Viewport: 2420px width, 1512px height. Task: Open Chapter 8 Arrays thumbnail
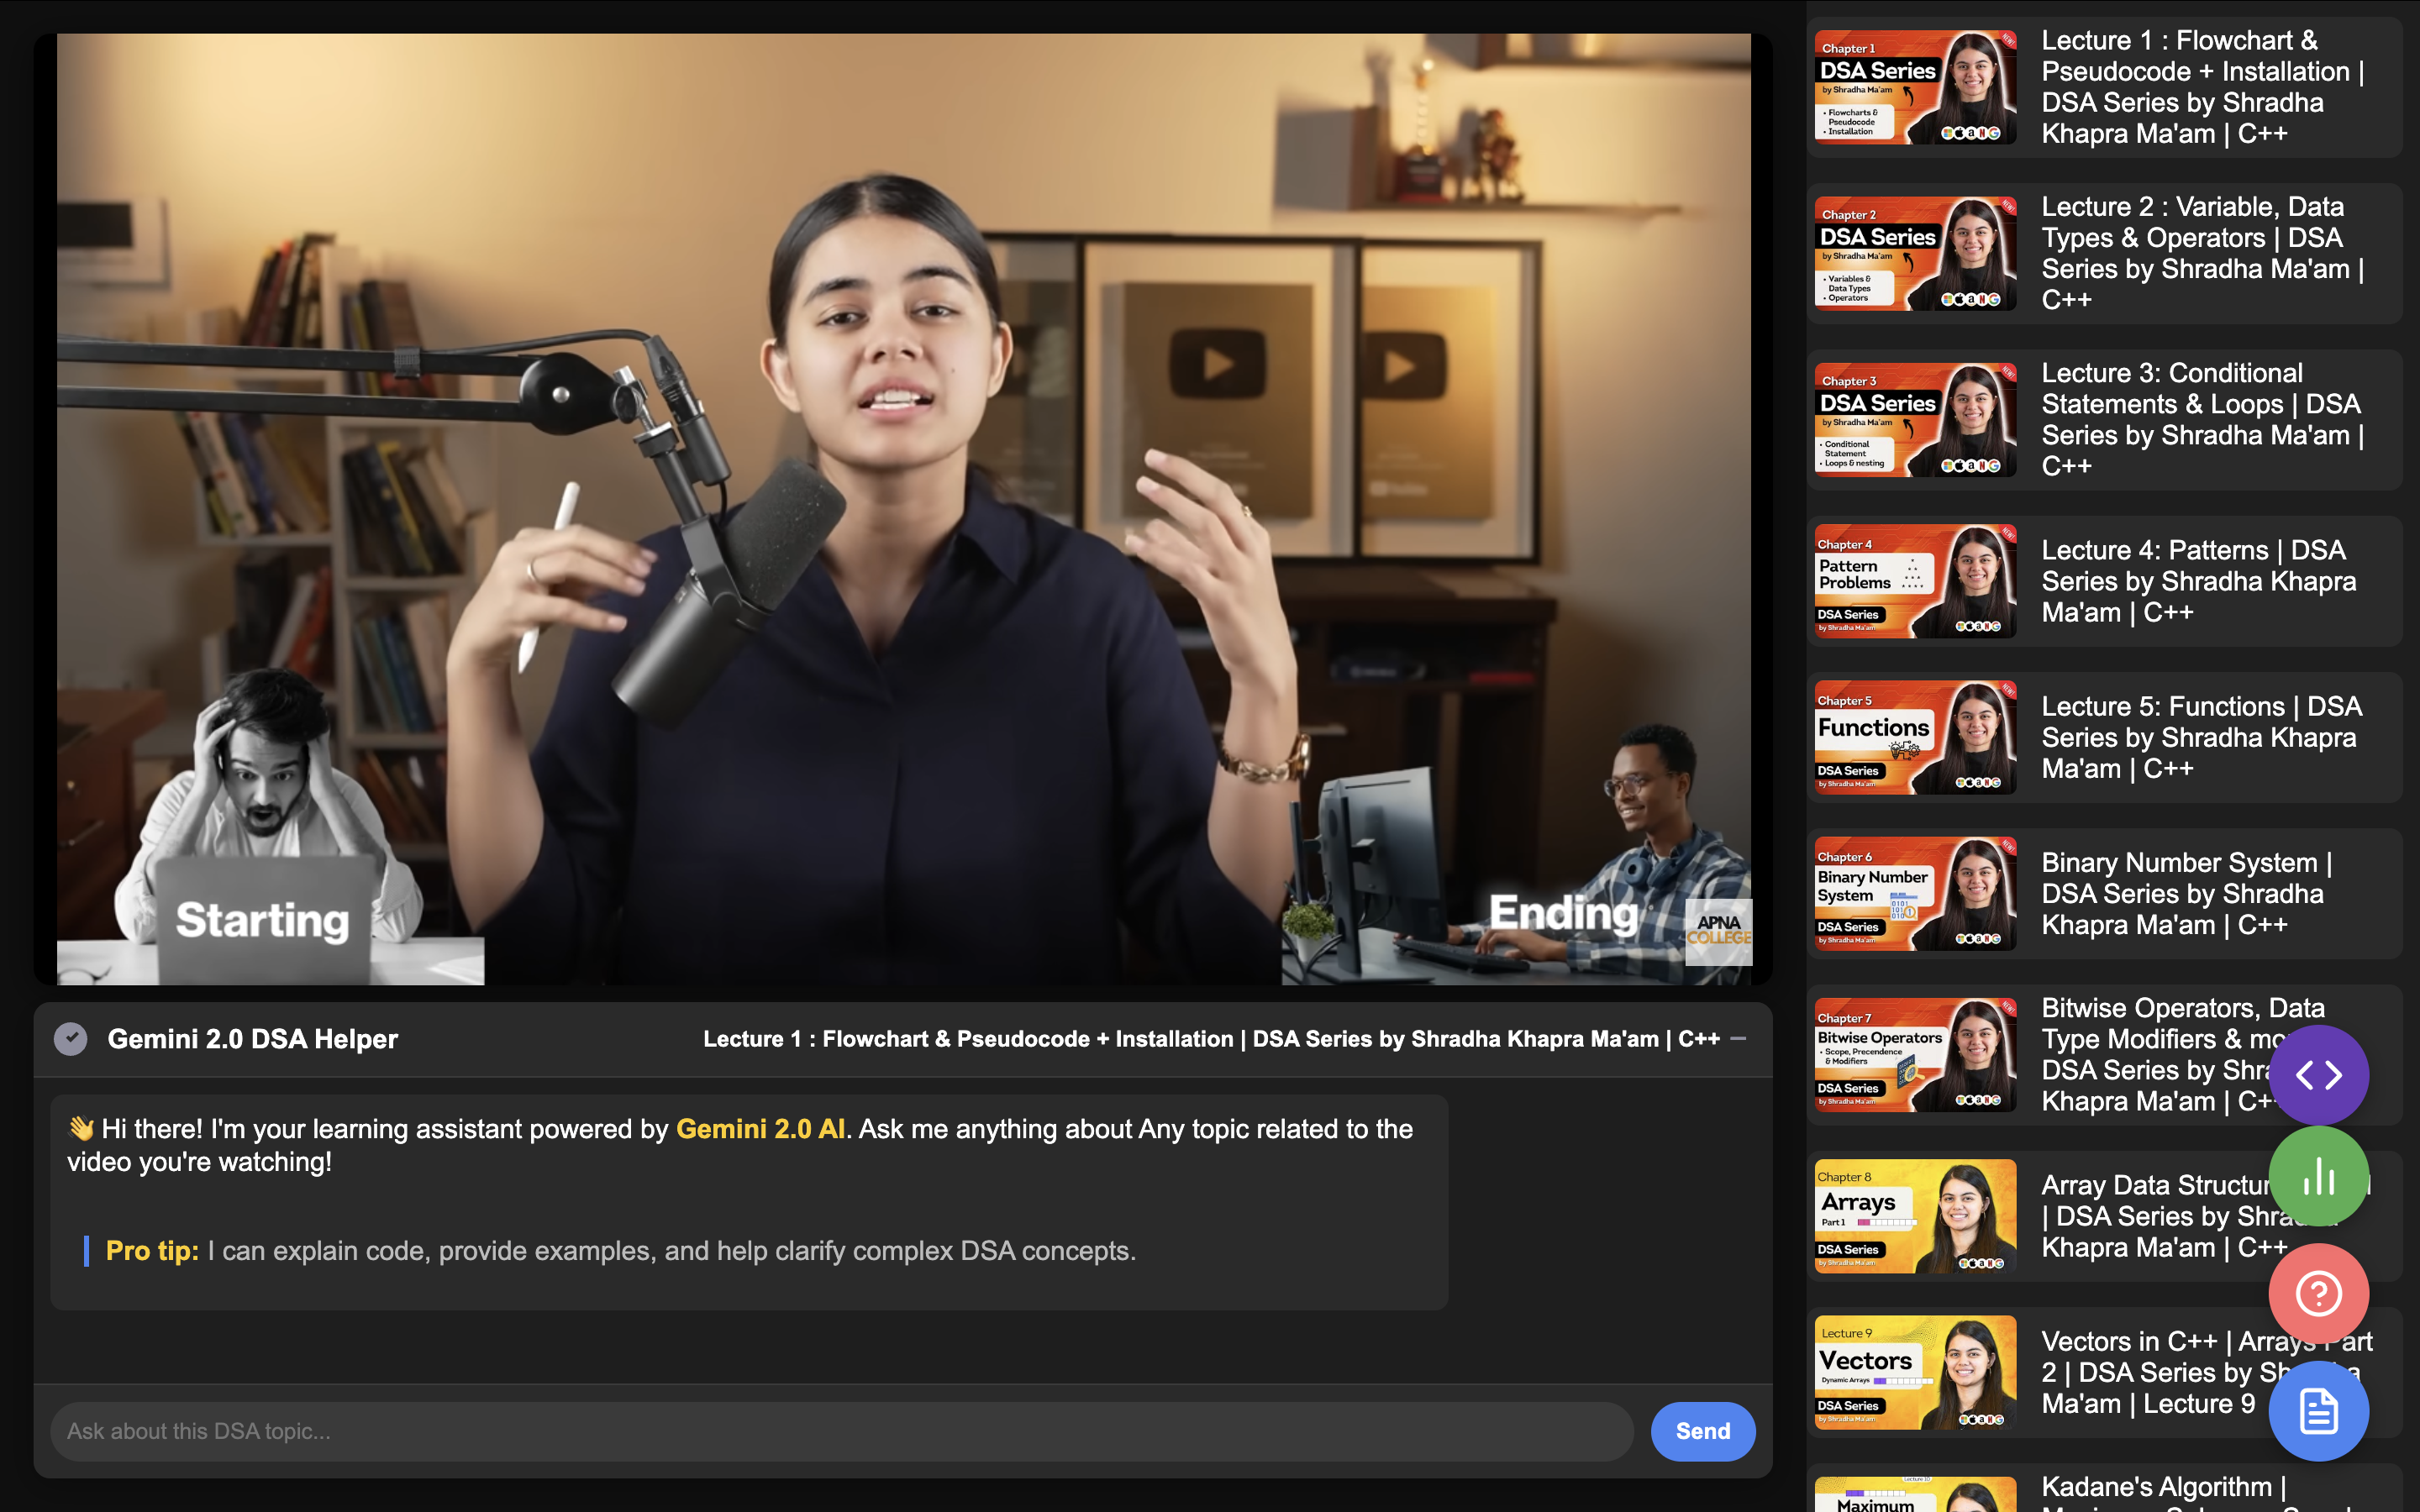[x=1914, y=1216]
